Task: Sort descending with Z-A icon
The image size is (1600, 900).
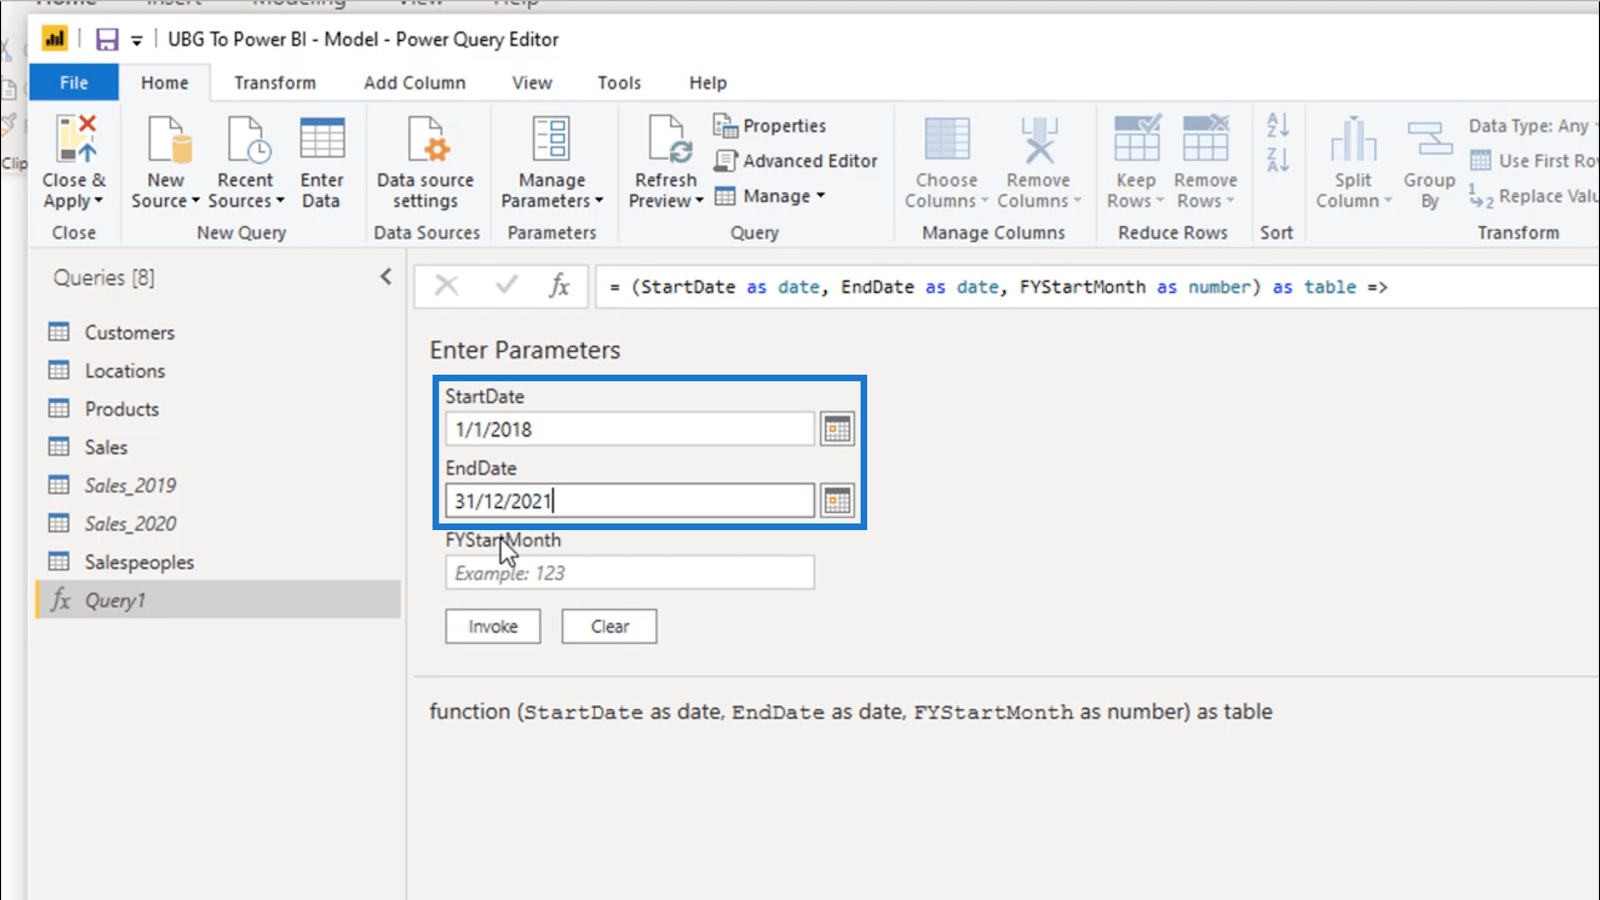Action: pos(1278,159)
